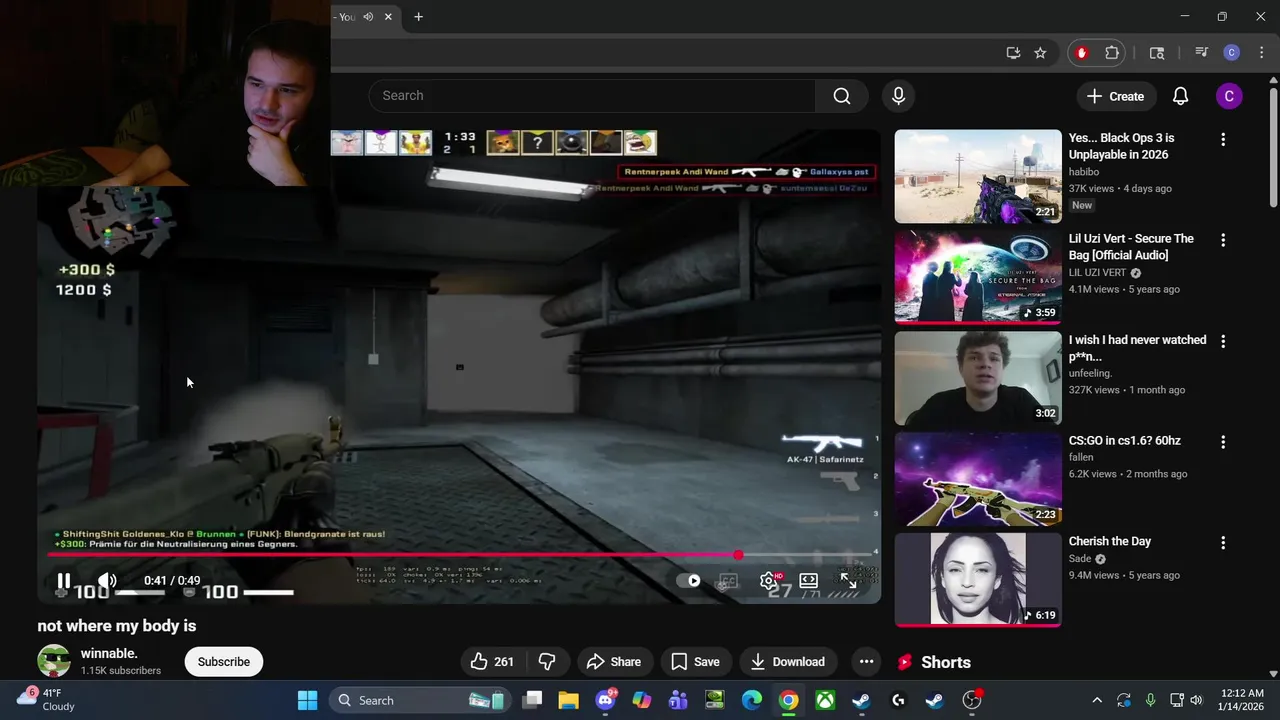1280x720 pixels.
Task: Click the Share button
Action: 613,662
